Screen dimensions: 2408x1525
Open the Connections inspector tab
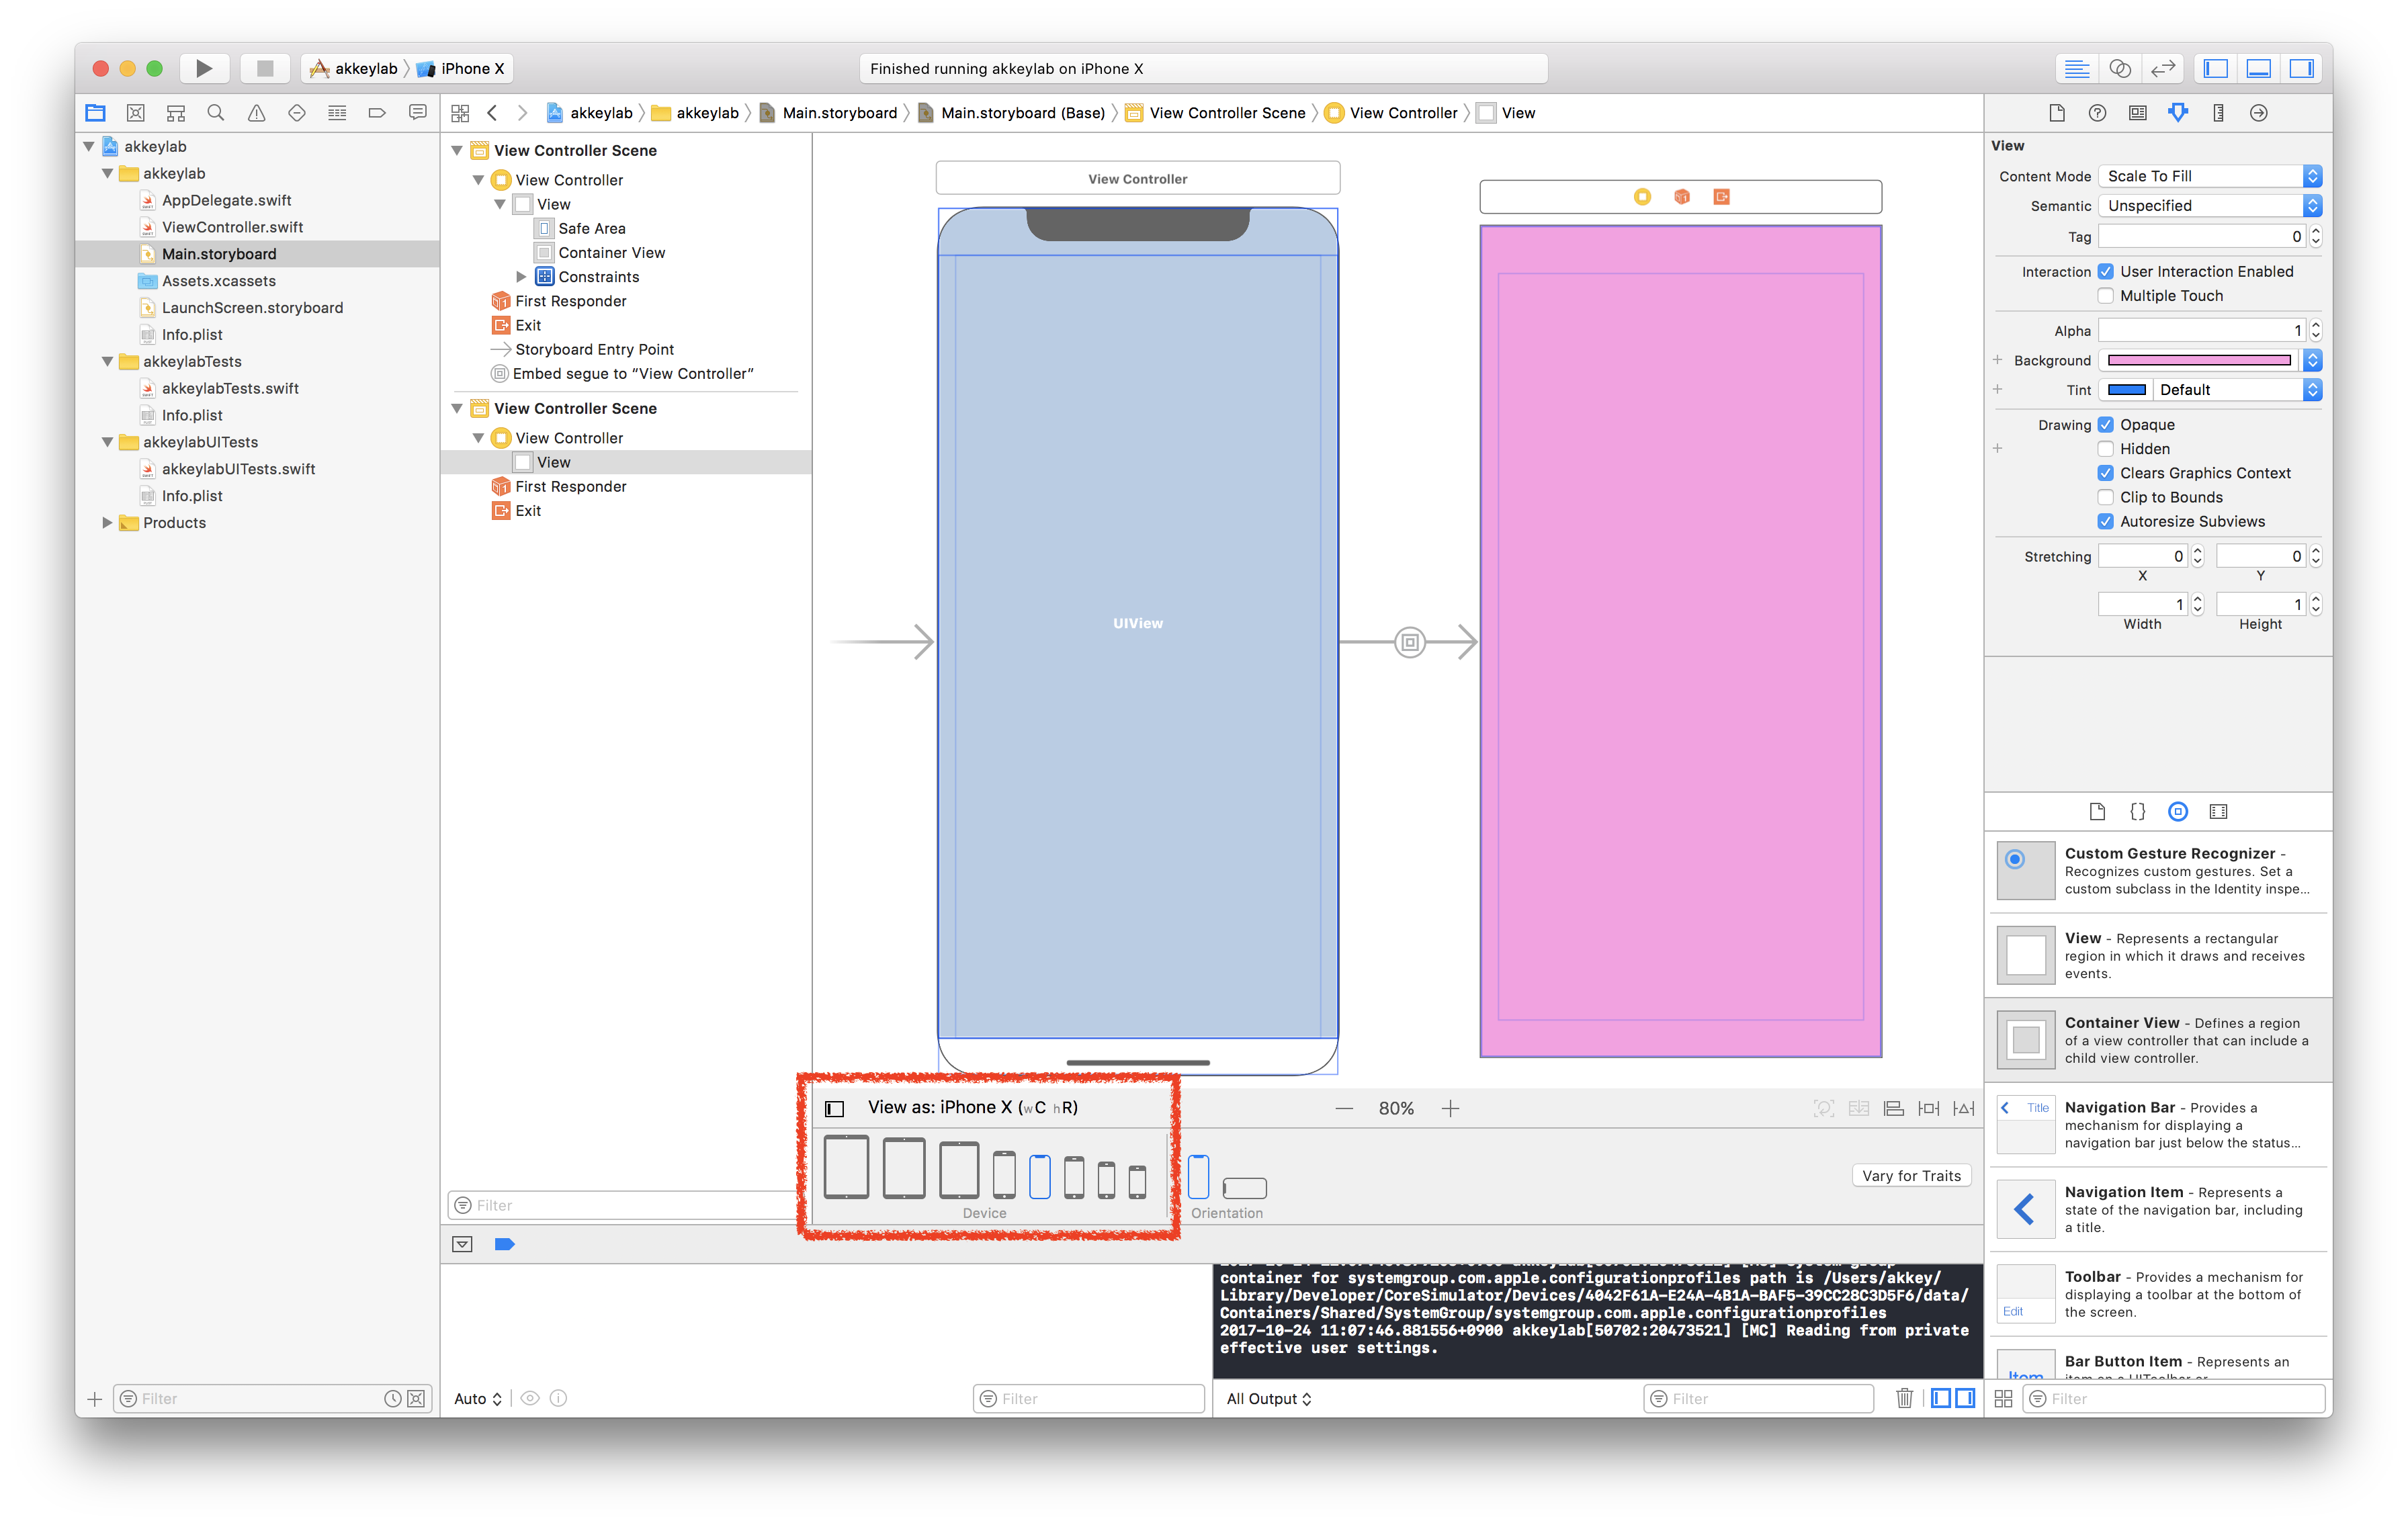pyautogui.click(x=2259, y=113)
